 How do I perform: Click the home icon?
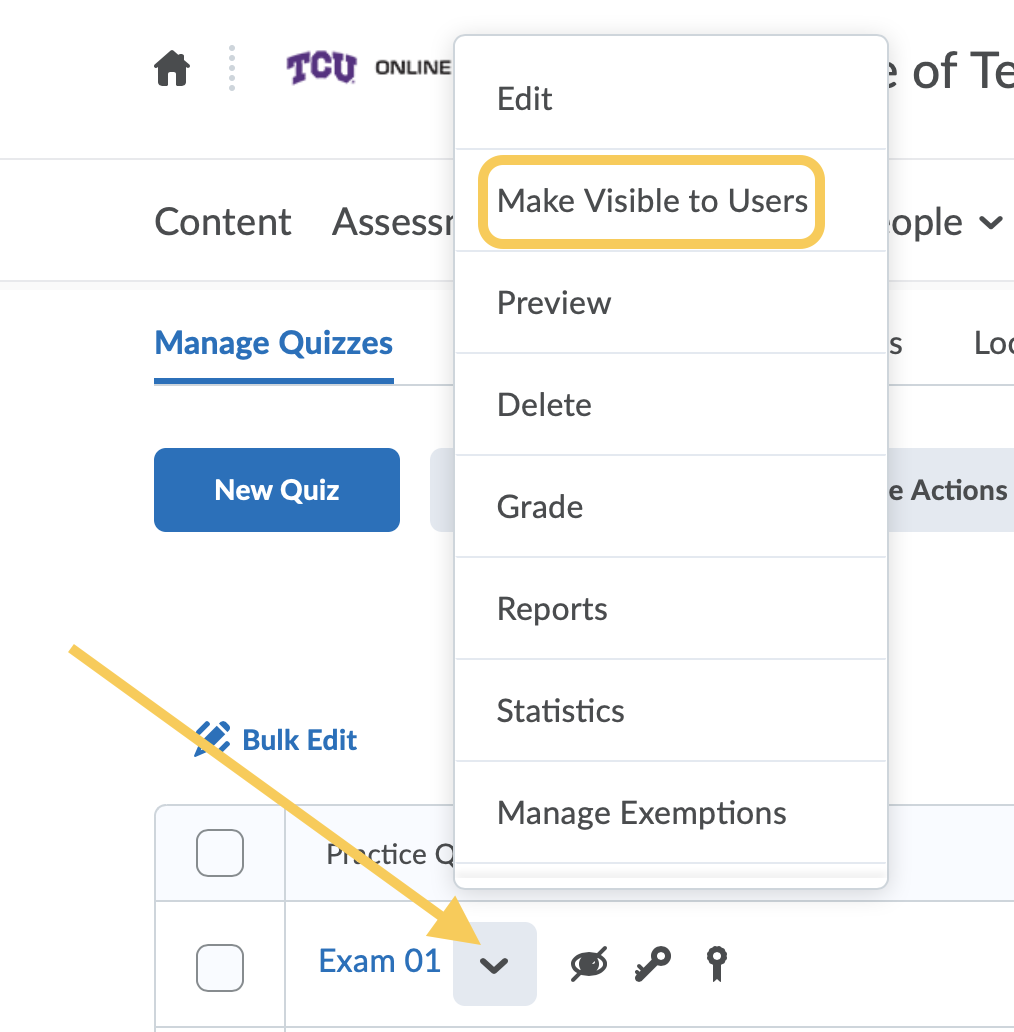point(171,67)
